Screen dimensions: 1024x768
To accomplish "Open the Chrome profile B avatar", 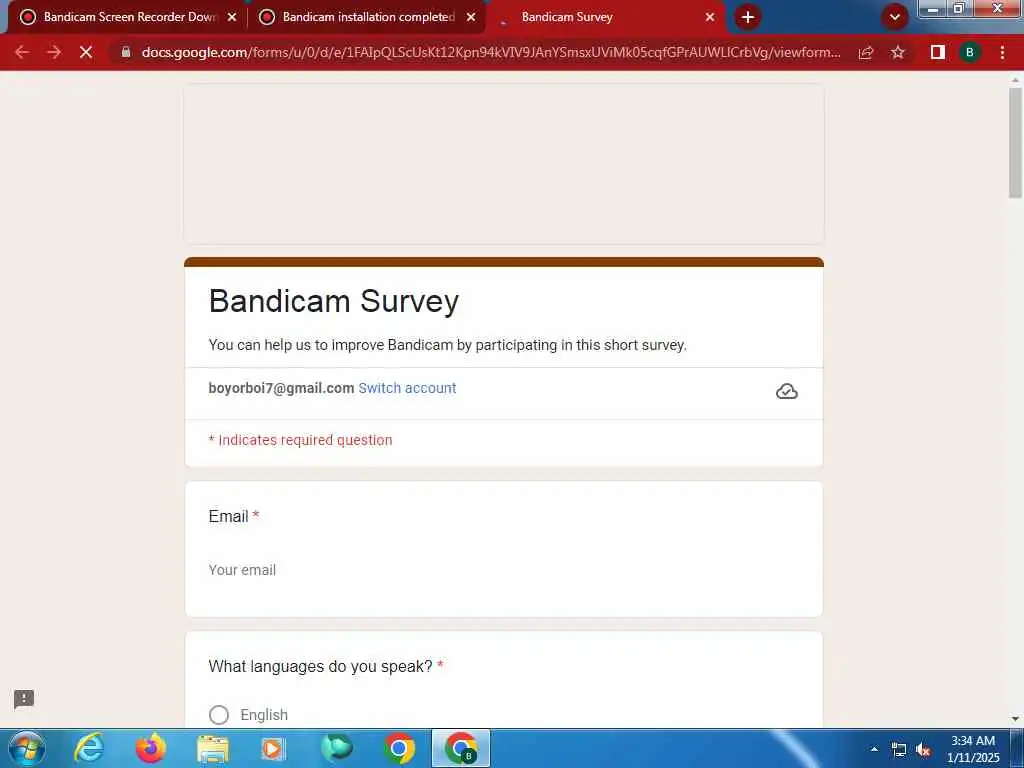I will pyautogui.click(x=970, y=52).
